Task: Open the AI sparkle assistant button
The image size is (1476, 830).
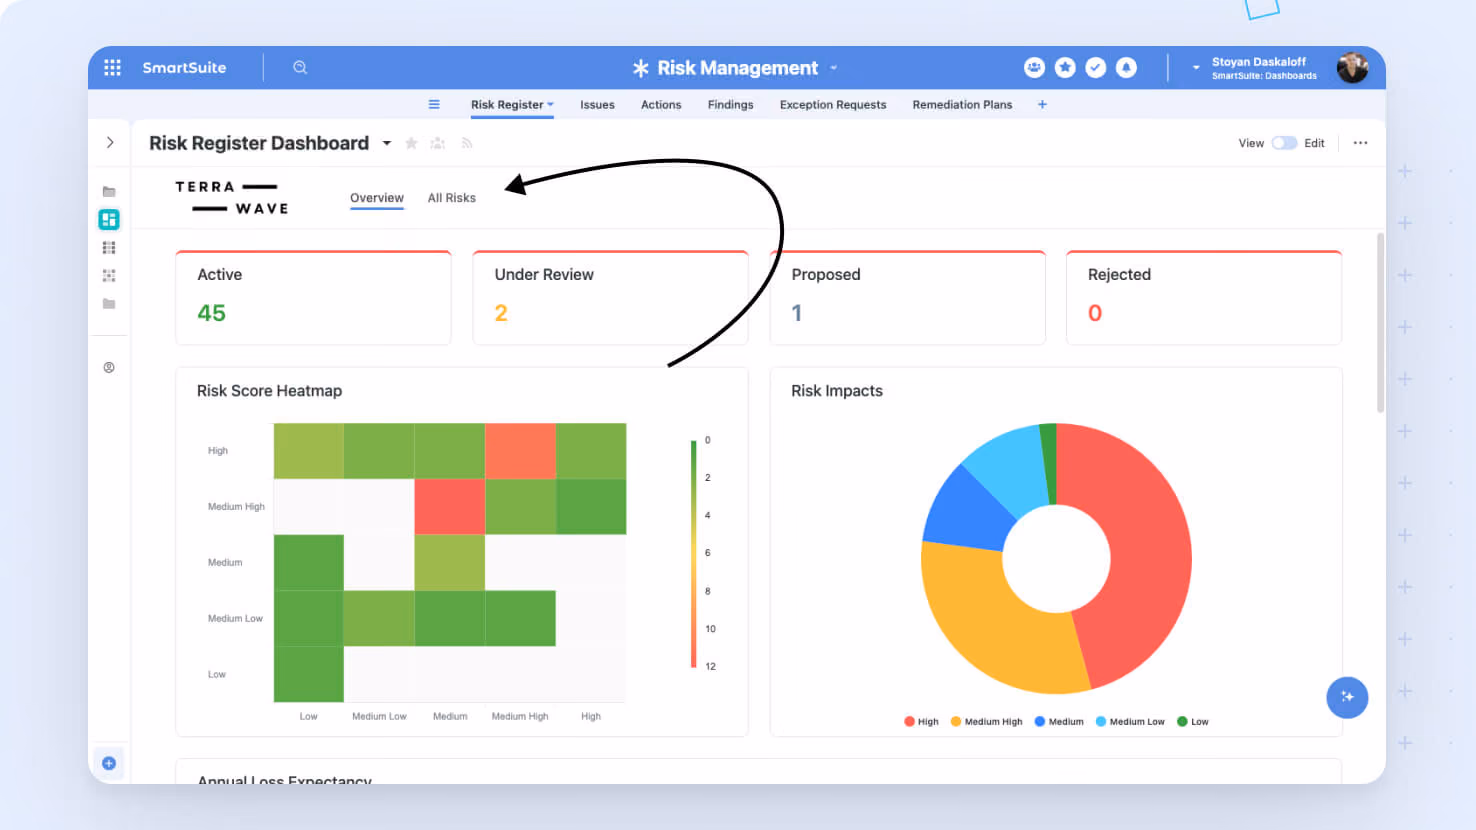Action: tap(1347, 697)
